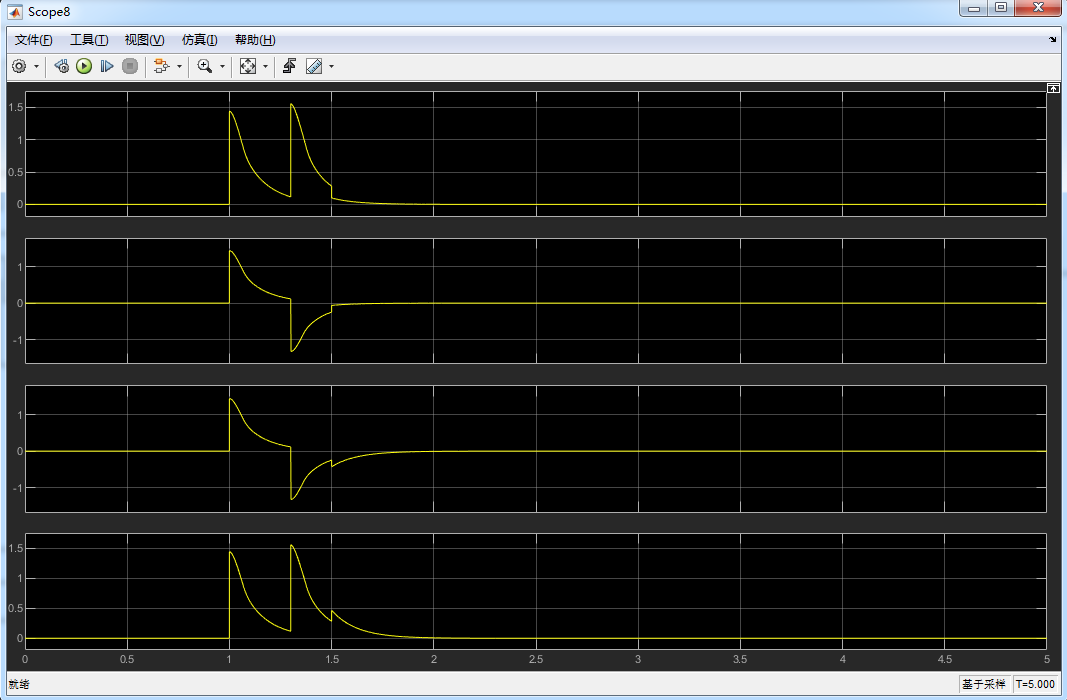Click the scale axes limits icon
Screen dimensions: 1067x700
[248, 66]
